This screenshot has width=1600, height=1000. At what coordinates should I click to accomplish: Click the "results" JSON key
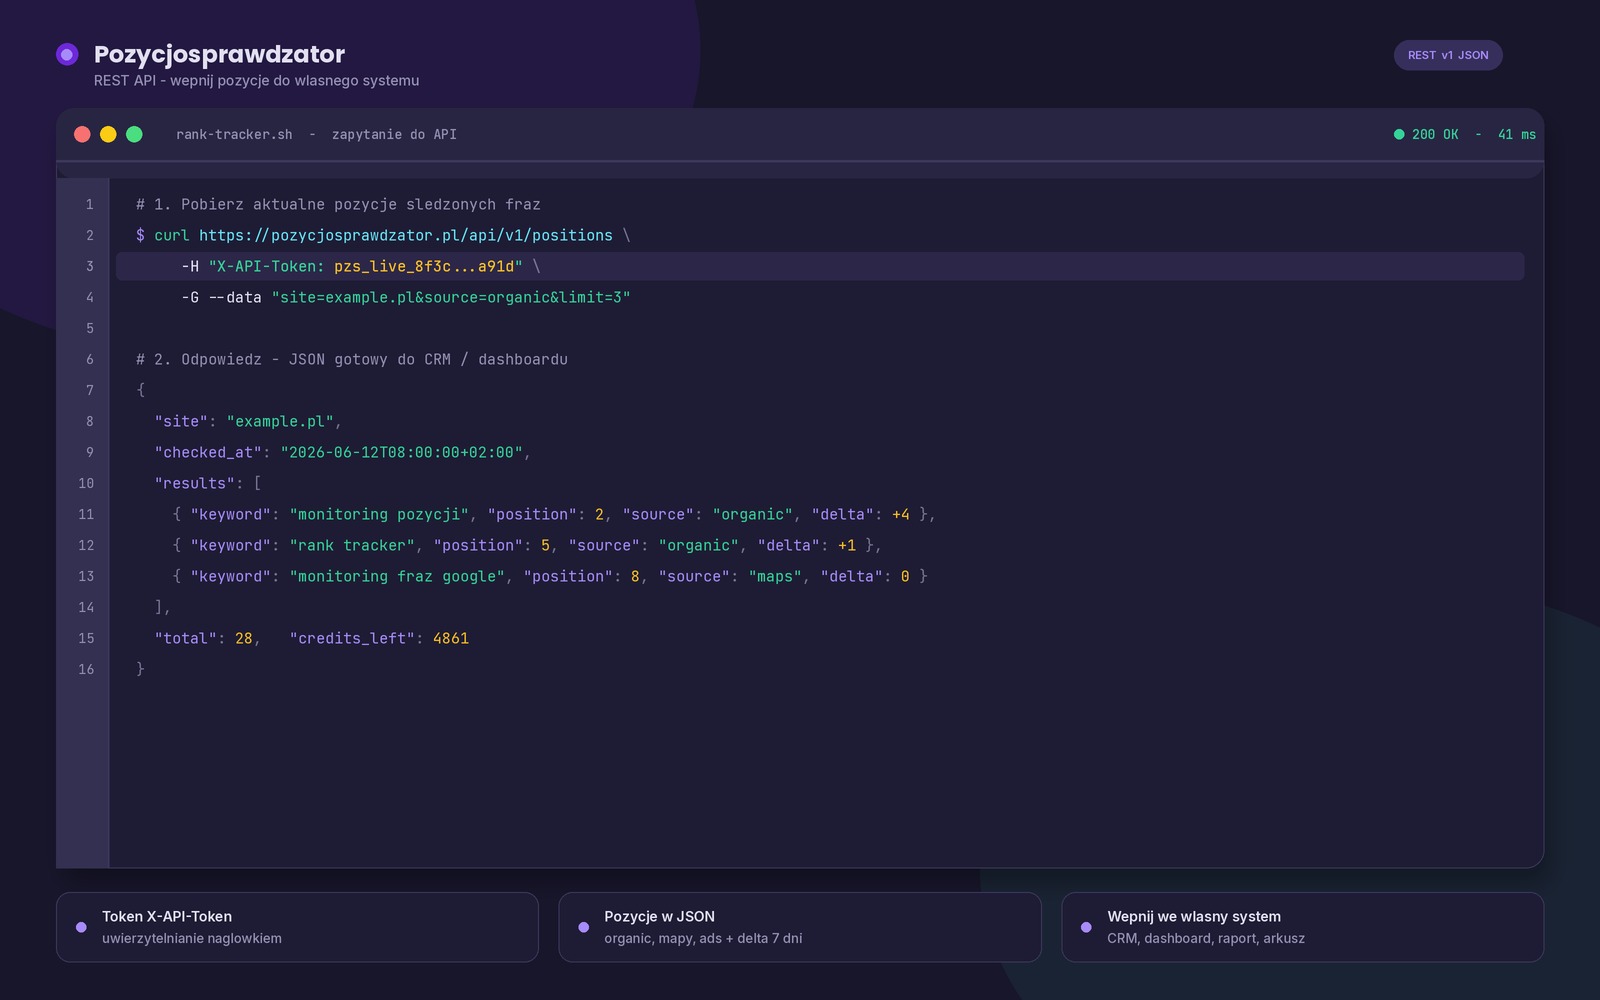pos(195,483)
